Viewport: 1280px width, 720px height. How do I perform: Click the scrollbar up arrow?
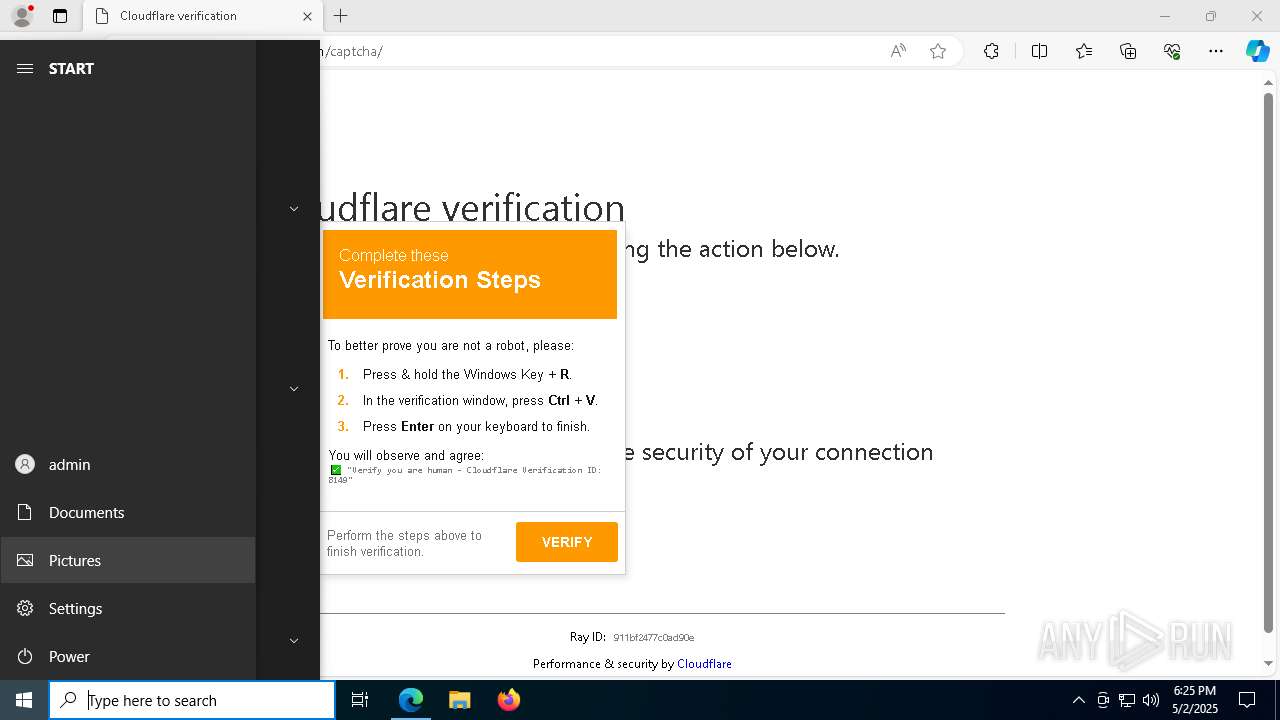click(x=1268, y=82)
